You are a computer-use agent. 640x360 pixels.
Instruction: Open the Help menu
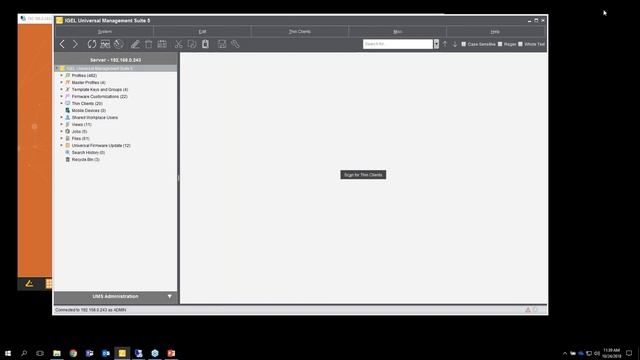(x=495, y=31)
